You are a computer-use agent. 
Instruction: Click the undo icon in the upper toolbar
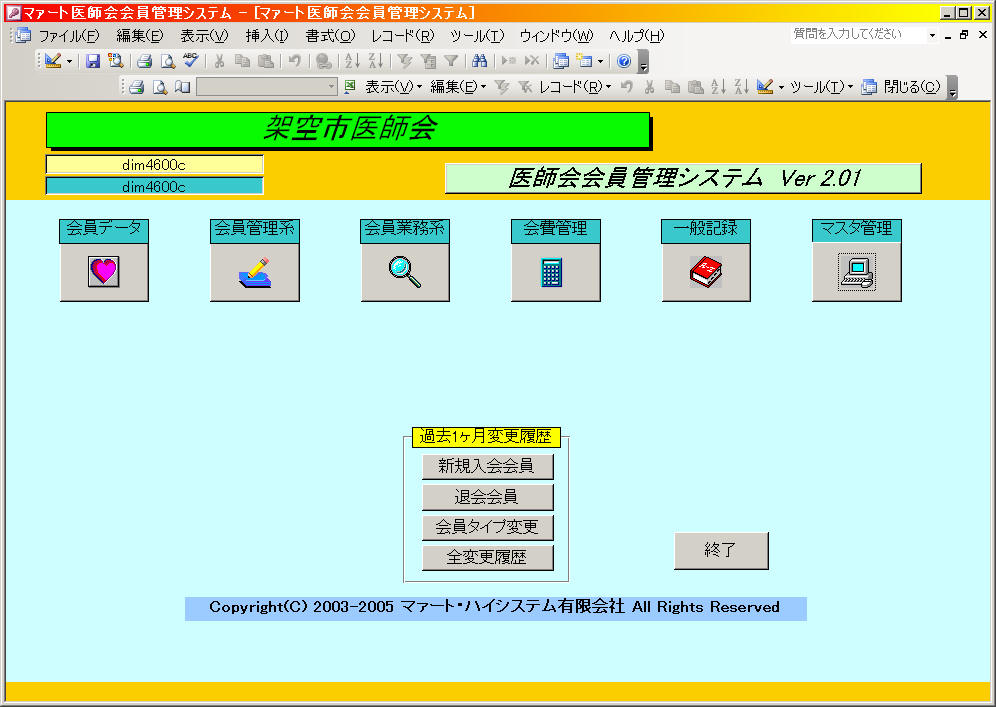click(295, 61)
